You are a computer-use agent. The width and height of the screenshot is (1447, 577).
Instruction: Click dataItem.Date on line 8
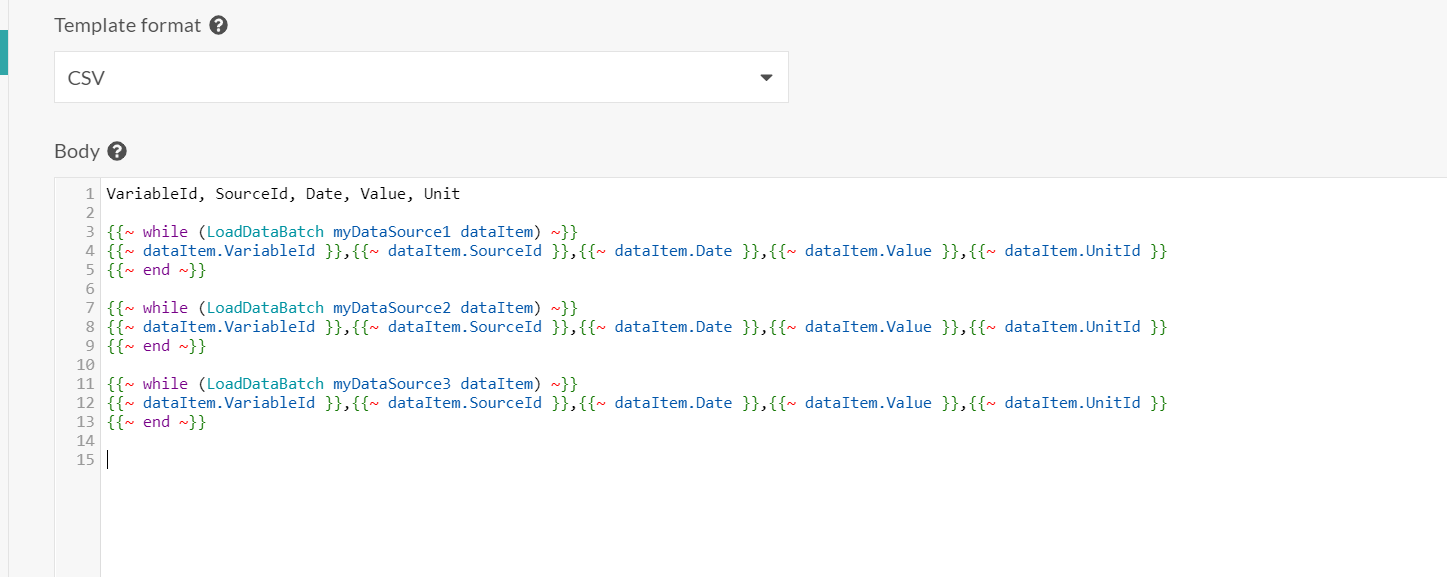673,327
